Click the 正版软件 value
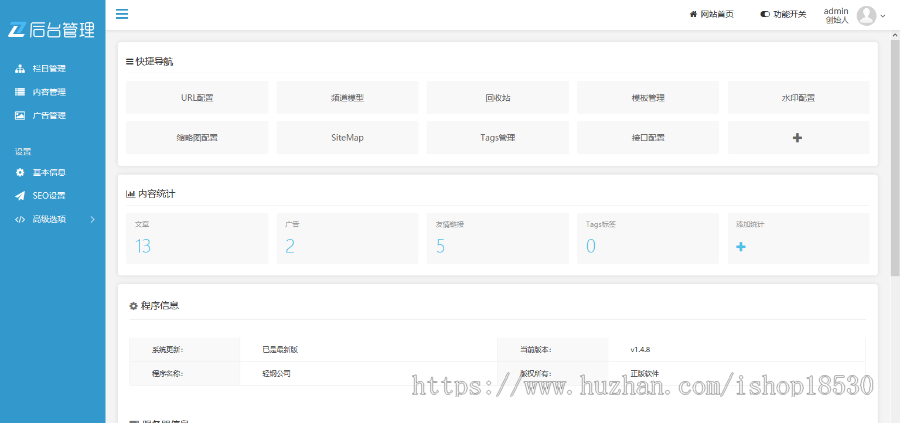The height and width of the screenshot is (423, 900). 645,373
